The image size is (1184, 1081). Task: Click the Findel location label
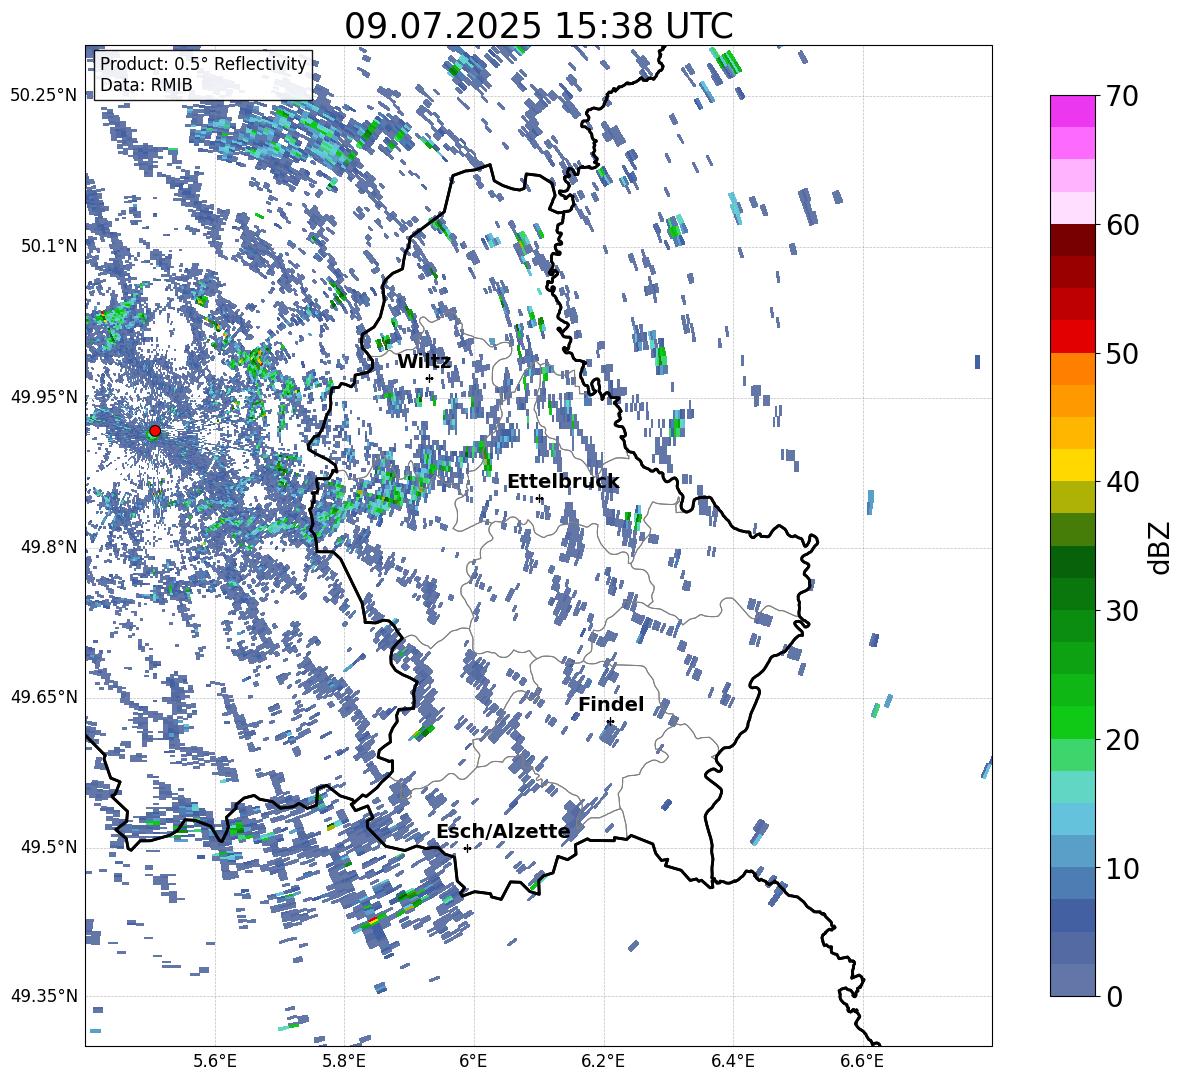[x=611, y=704]
